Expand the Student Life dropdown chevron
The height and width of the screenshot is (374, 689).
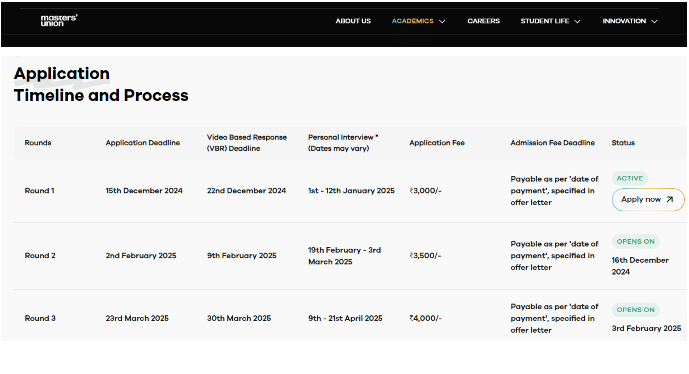577,22
